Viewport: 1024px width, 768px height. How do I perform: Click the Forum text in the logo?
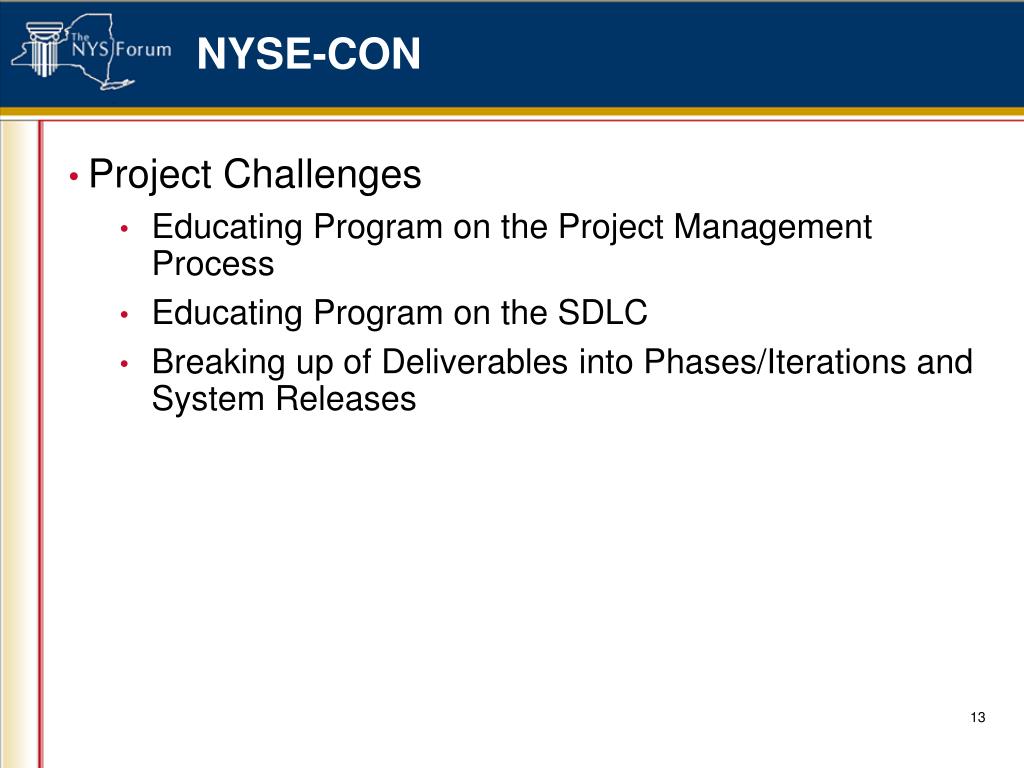click(x=144, y=49)
